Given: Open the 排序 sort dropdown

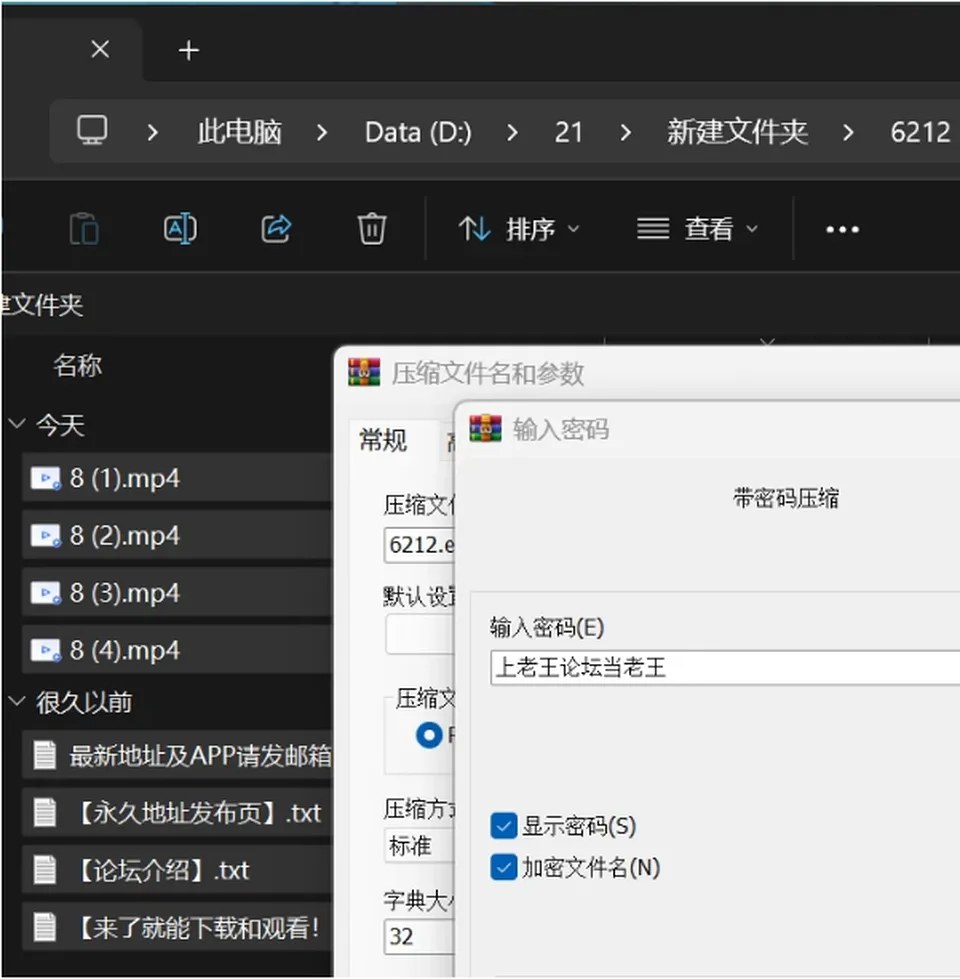Looking at the screenshot, I should (519, 229).
